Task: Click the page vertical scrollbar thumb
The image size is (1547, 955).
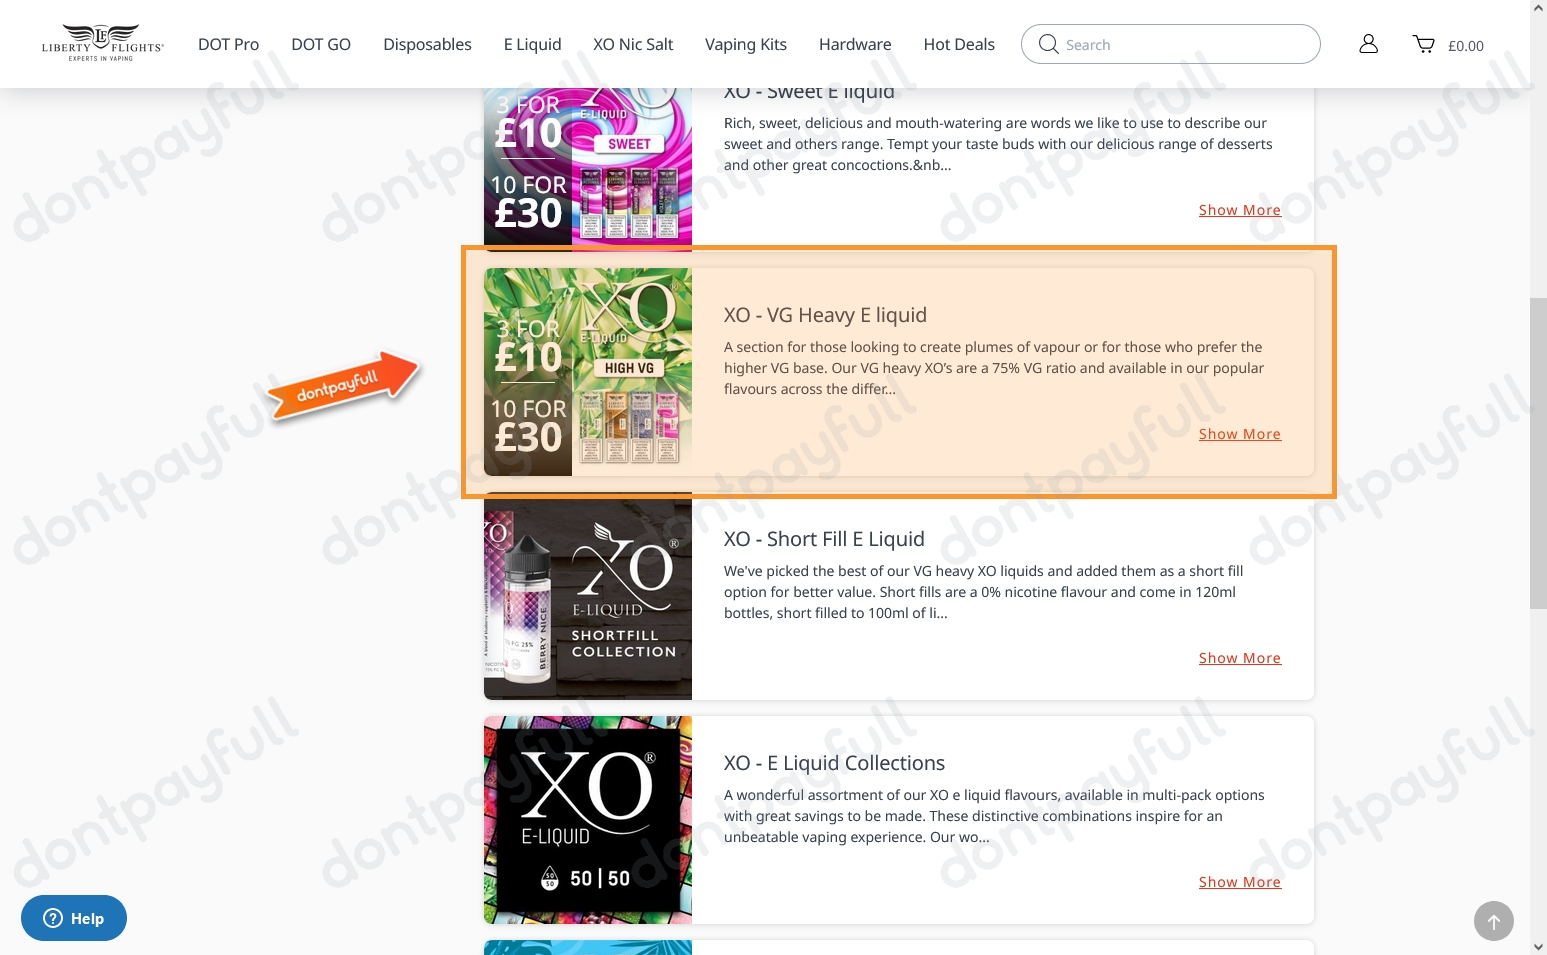Action: 1538,453
